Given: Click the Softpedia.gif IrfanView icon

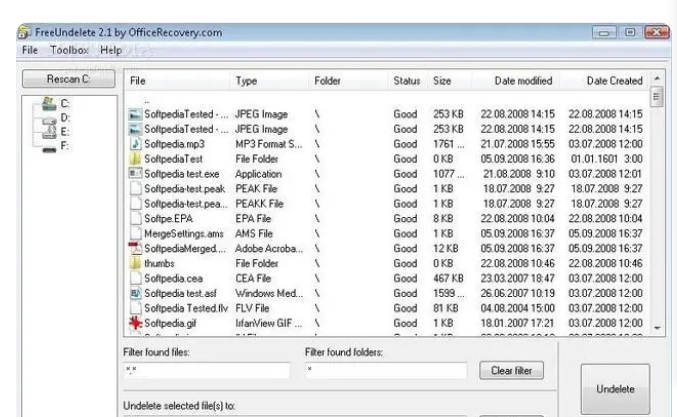Looking at the screenshot, I should (135, 323).
